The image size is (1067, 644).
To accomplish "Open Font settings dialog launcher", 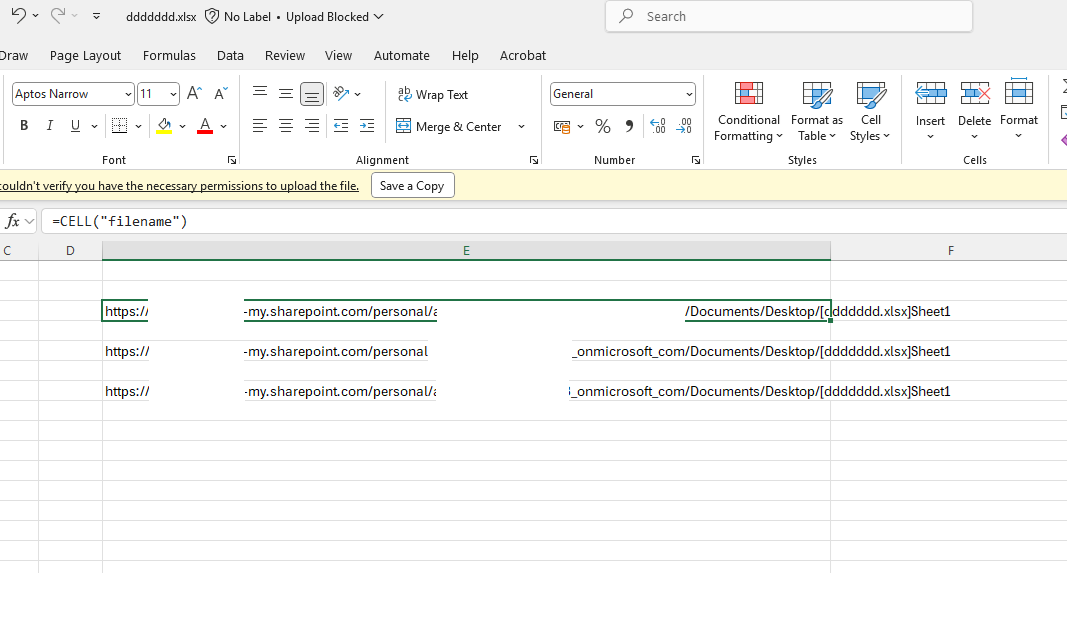I will 231,160.
